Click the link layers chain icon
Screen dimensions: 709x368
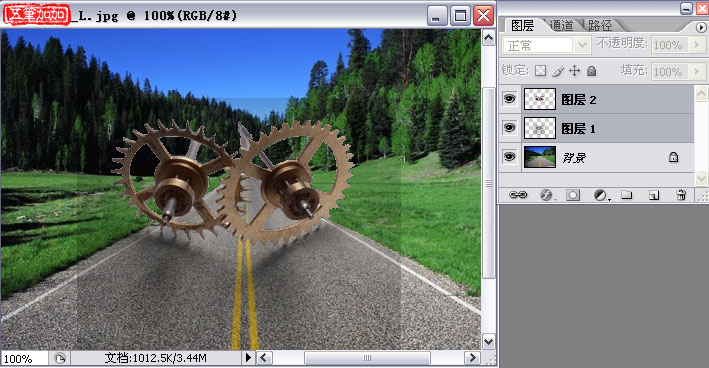(x=518, y=195)
